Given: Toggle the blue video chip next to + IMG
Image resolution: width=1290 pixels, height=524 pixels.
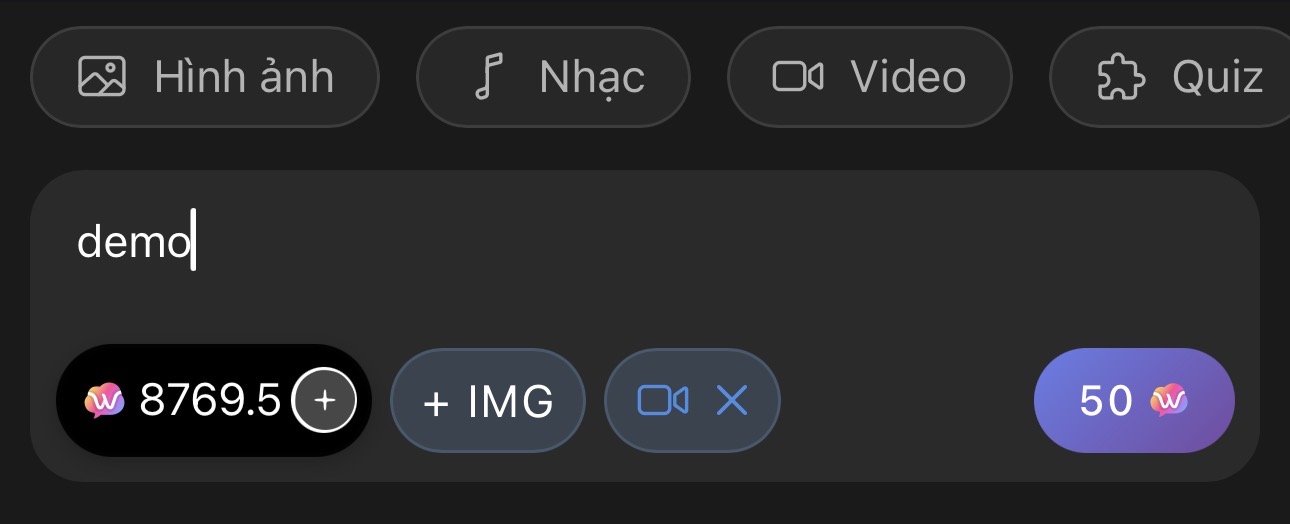Looking at the screenshot, I should [x=692, y=401].
